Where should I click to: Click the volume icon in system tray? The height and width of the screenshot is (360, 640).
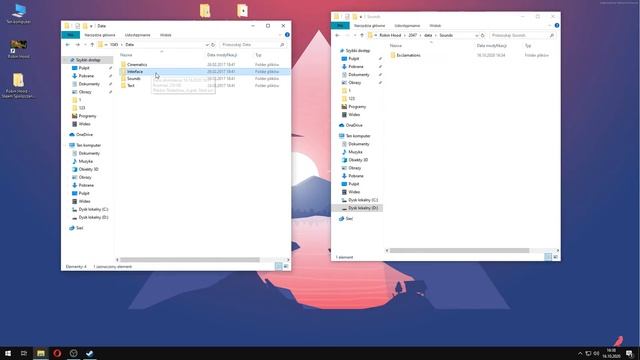[596, 353]
